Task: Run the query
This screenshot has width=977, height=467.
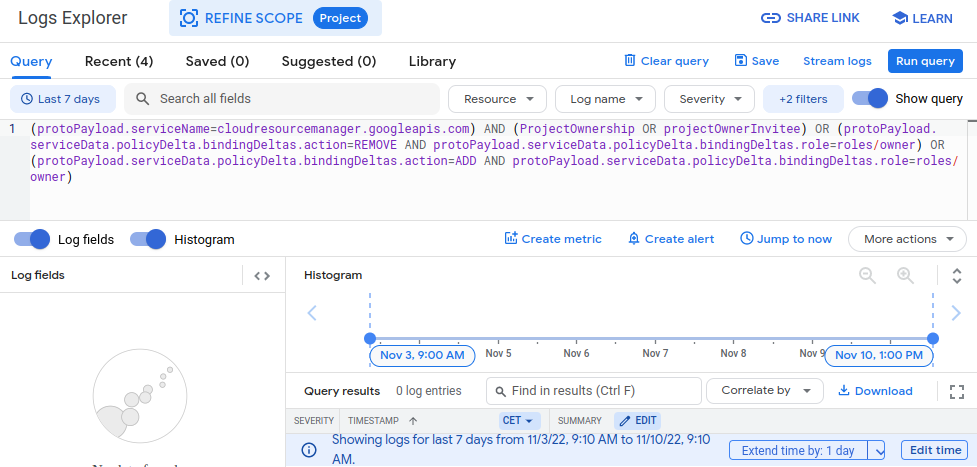Action: pyautogui.click(x=925, y=61)
